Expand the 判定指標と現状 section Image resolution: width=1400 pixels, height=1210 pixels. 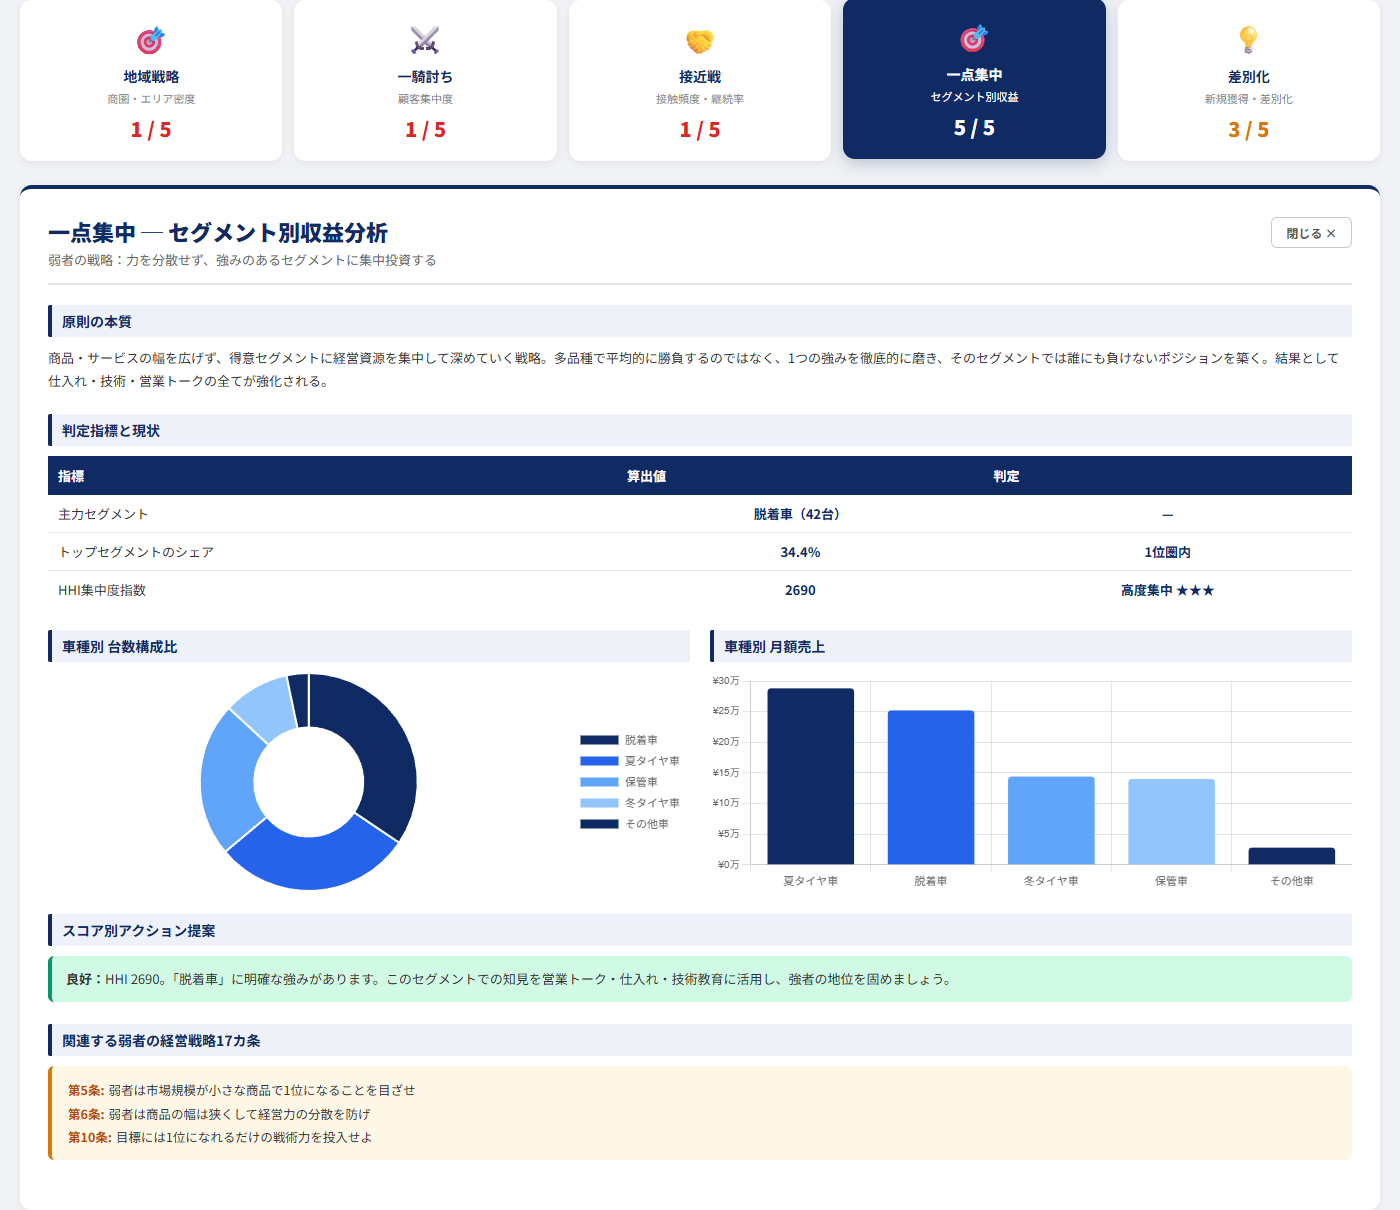(113, 430)
